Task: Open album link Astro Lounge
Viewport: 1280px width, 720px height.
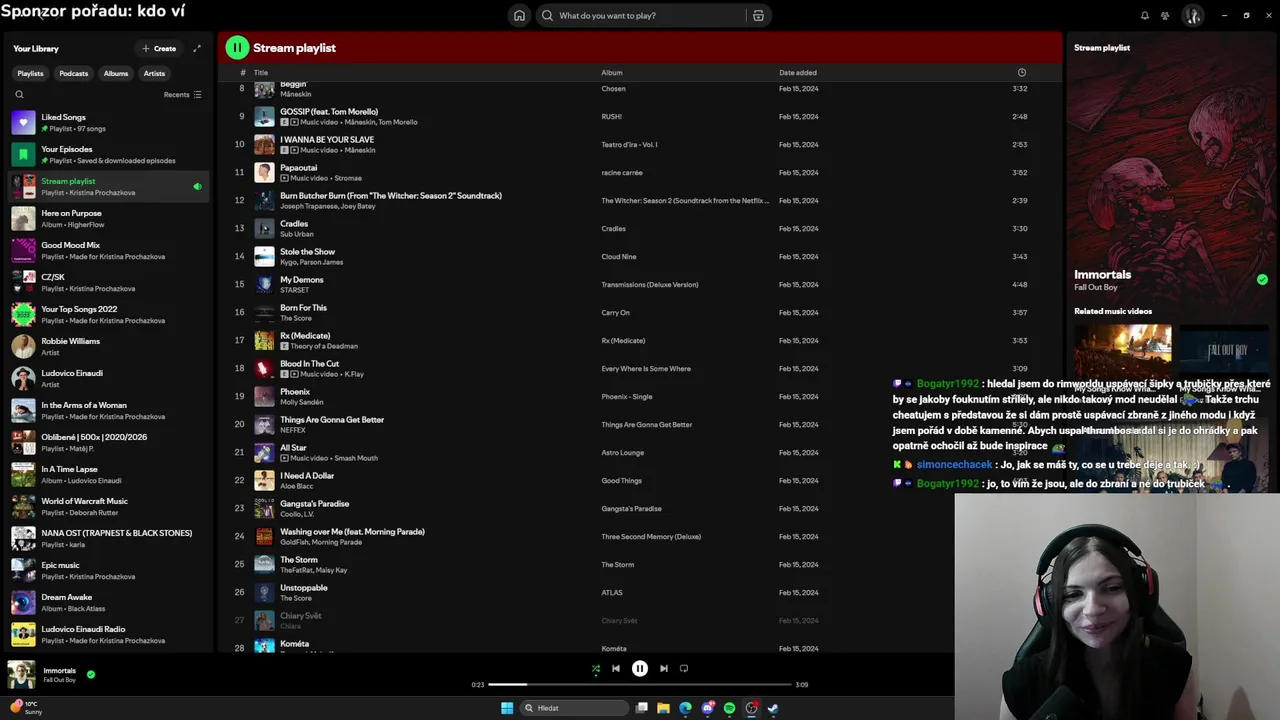Action: coord(623,452)
